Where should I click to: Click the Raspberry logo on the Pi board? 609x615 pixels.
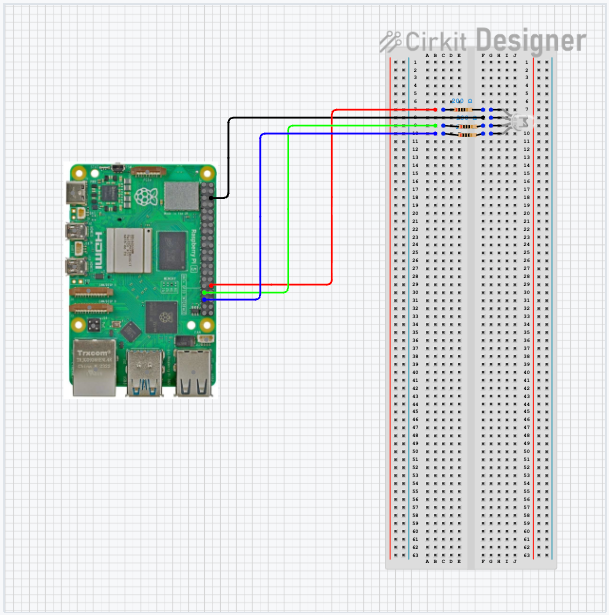(x=146, y=196)
